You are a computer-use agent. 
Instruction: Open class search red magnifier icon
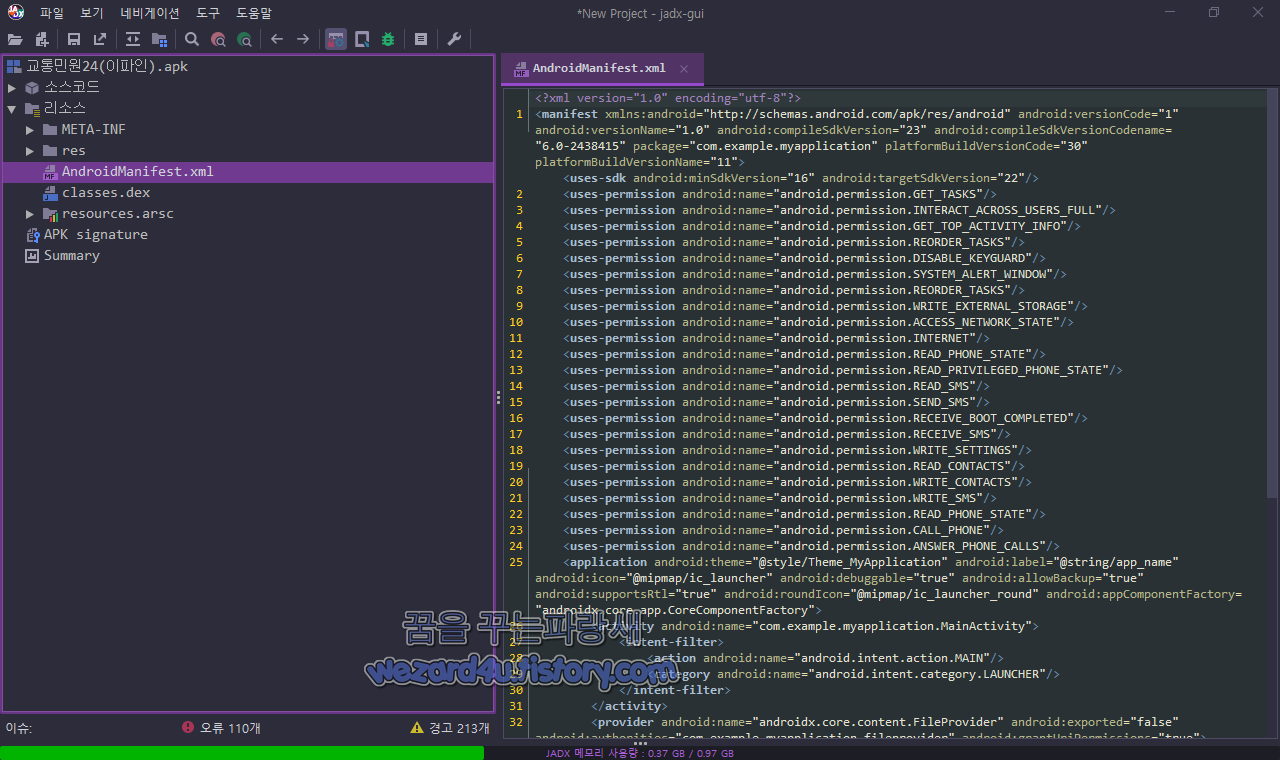click(218, 39)
